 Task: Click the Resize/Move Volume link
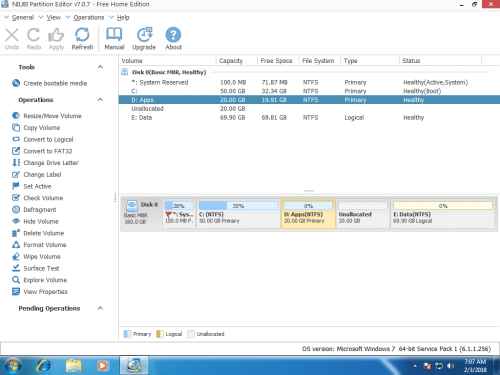point(52,116)
